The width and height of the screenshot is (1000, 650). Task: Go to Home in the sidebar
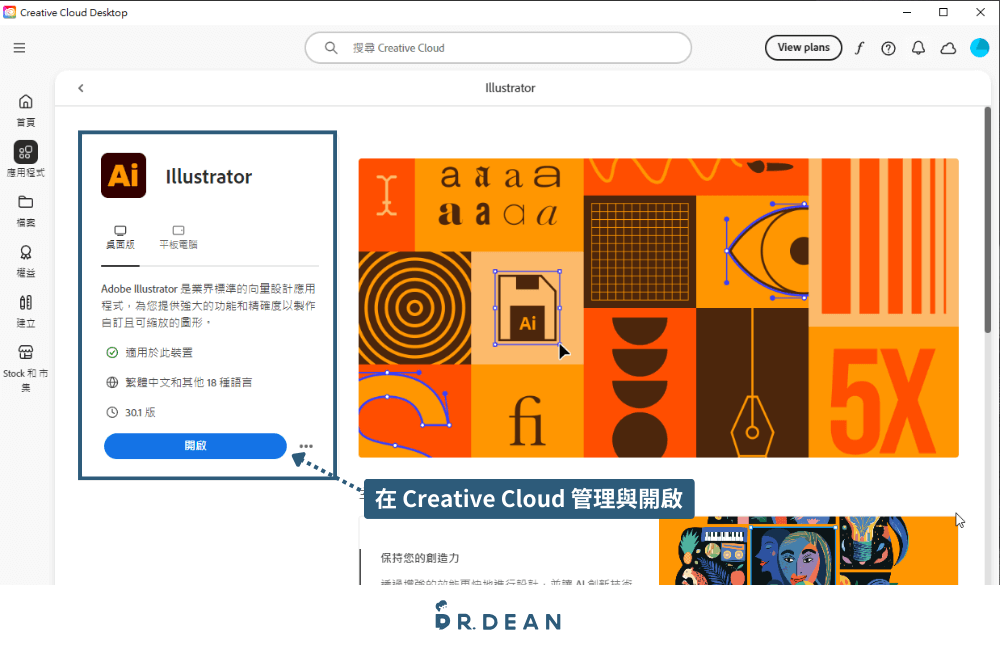coord(26,110)
